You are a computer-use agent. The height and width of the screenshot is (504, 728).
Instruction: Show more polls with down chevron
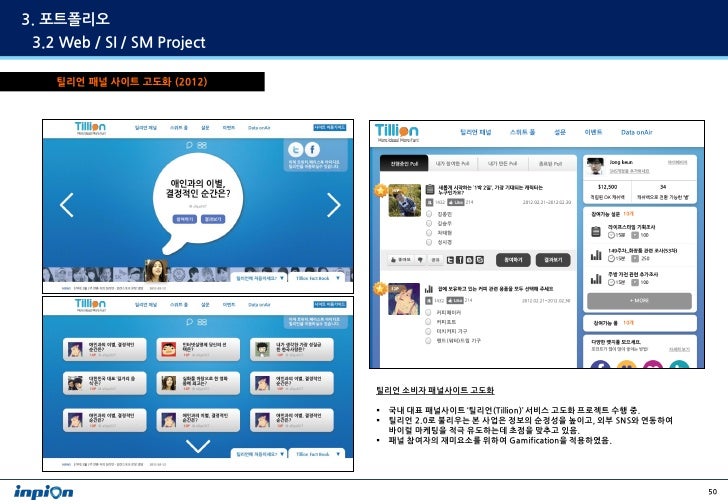click(198, 446)
